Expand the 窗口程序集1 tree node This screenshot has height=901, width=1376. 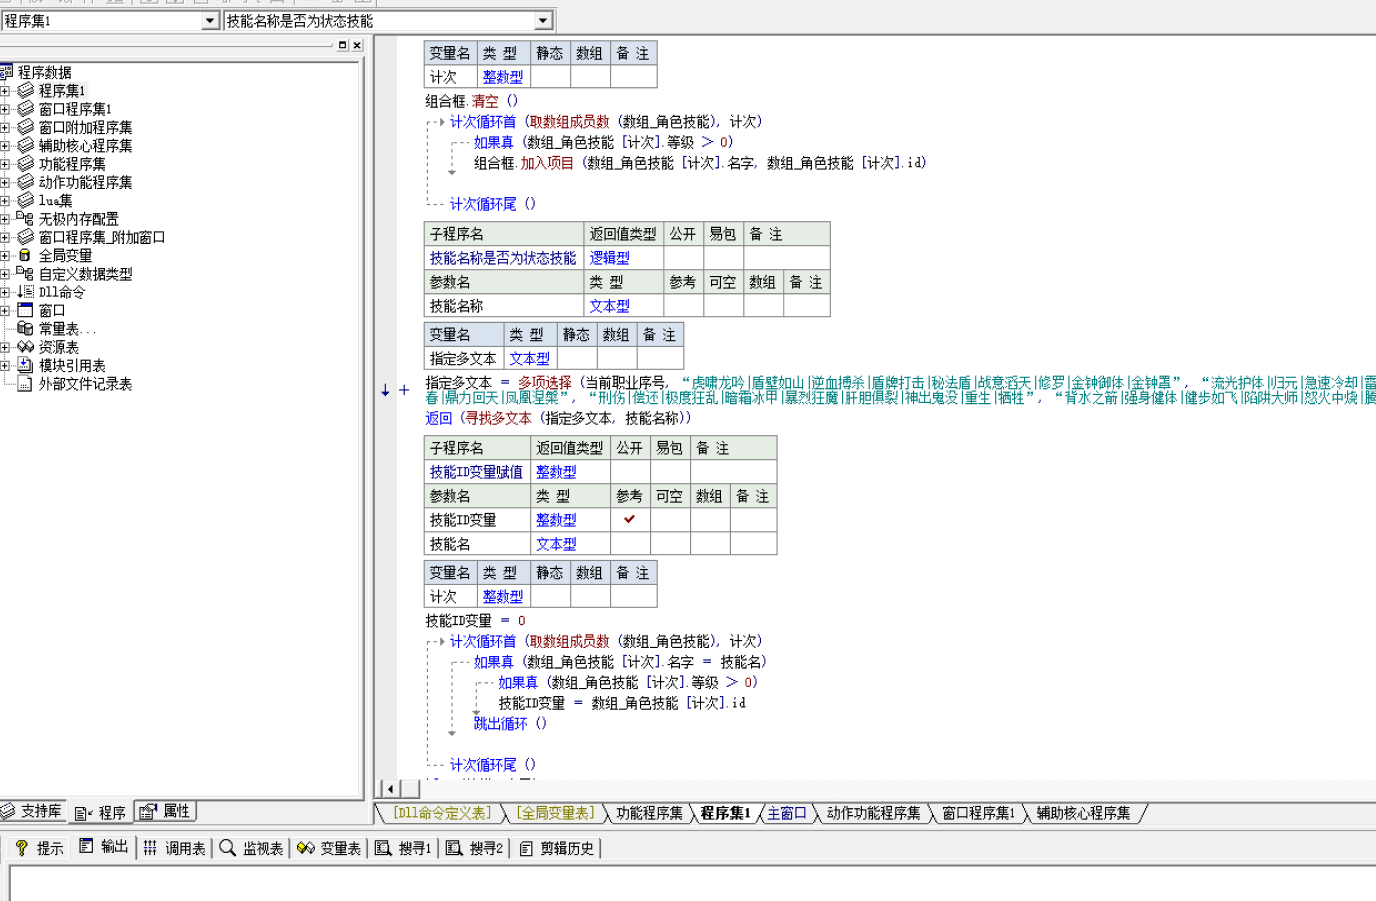(x=5, y=109)
